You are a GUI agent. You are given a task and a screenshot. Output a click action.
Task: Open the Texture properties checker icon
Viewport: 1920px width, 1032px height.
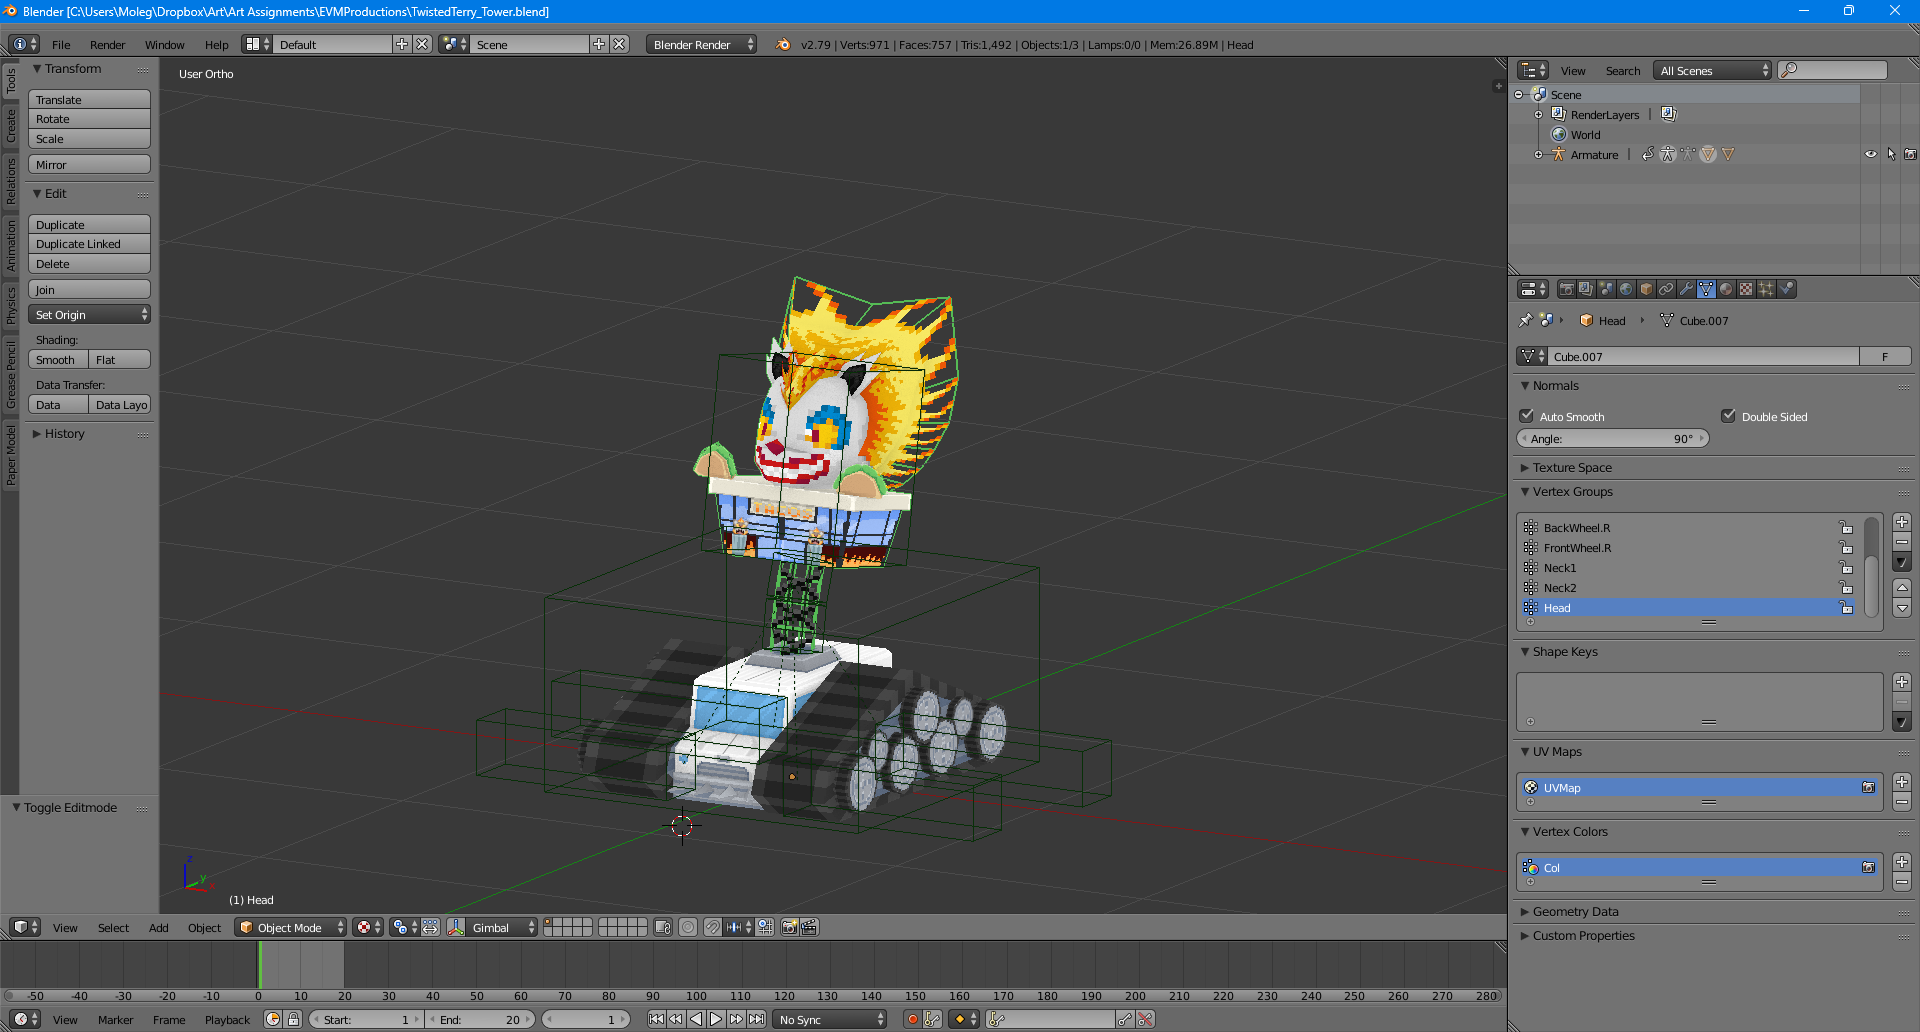(1746, 289)
